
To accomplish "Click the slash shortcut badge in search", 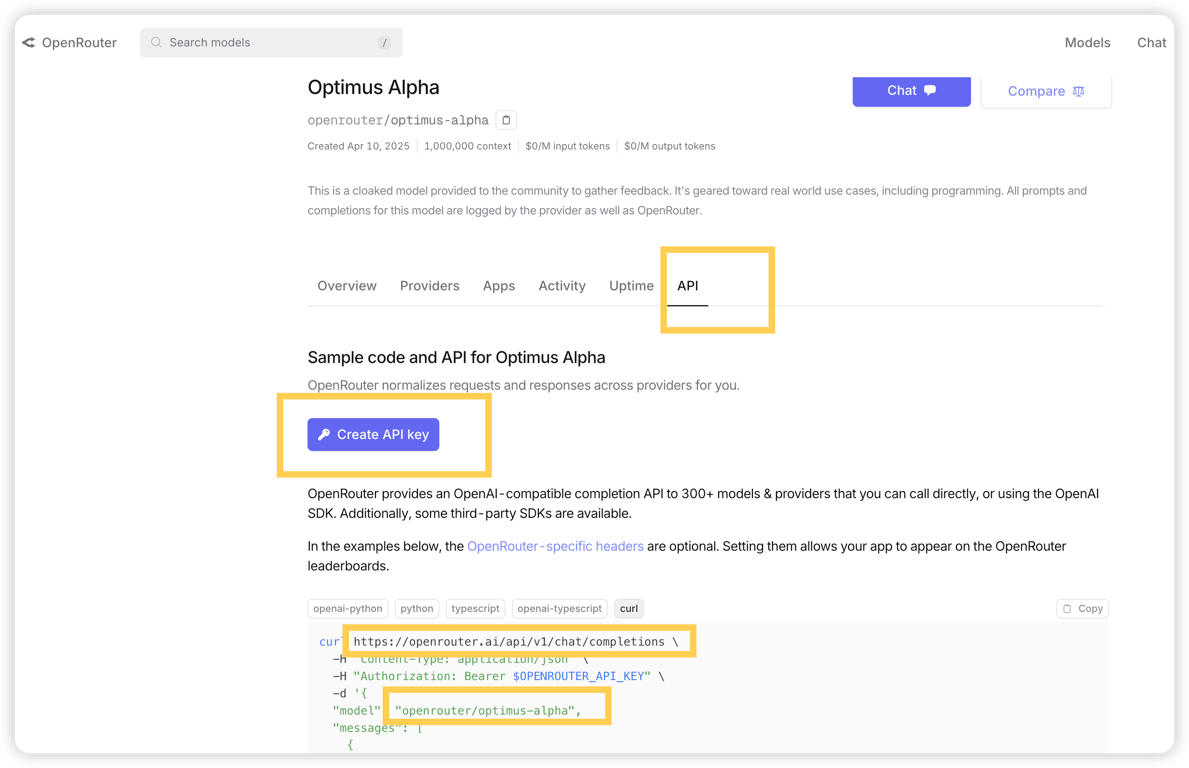I will coord(384,43).
